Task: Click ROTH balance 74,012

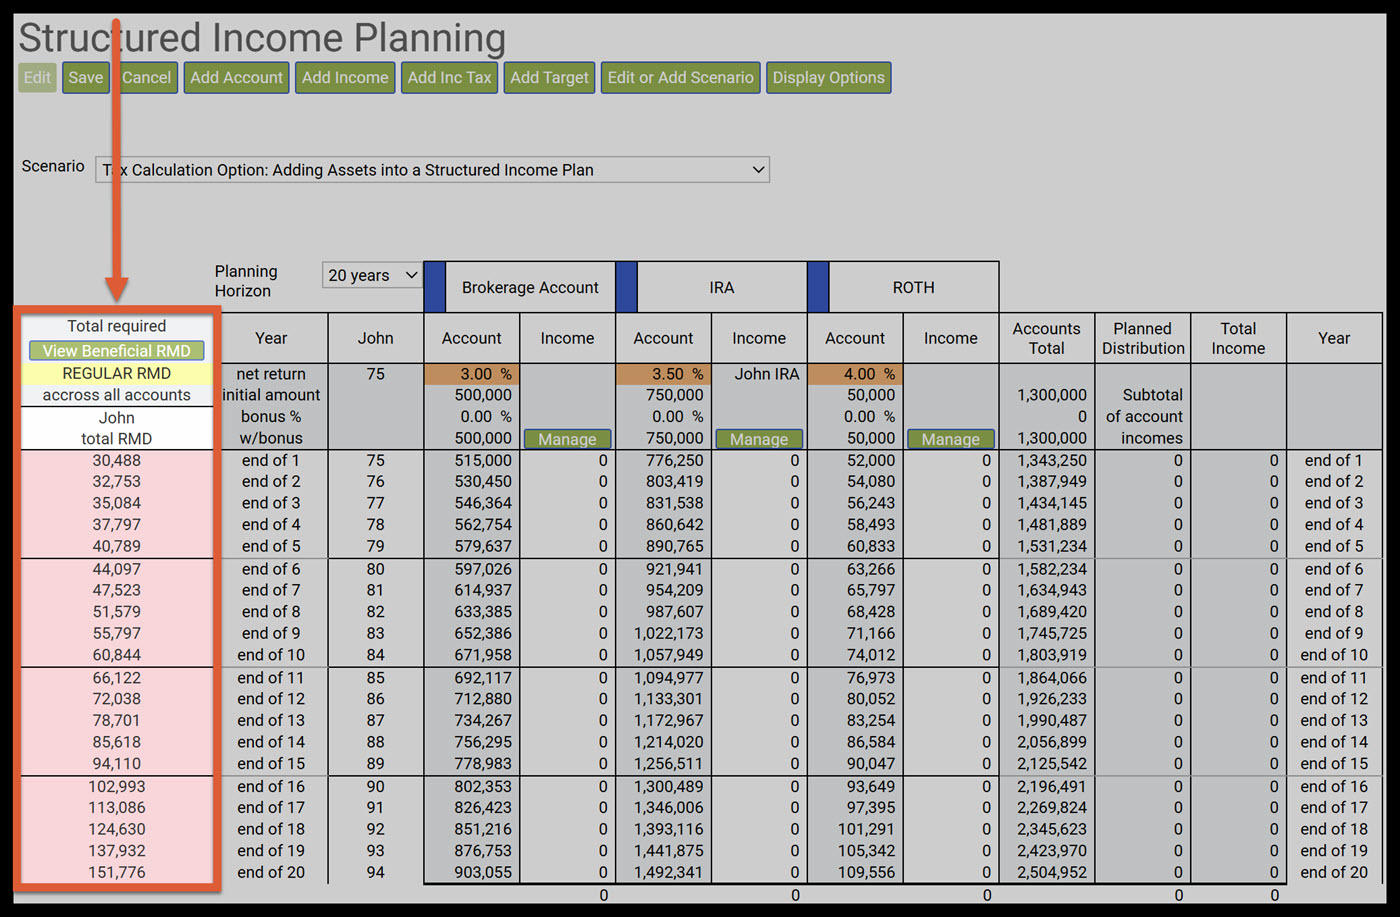Action: tap(871, 656)
